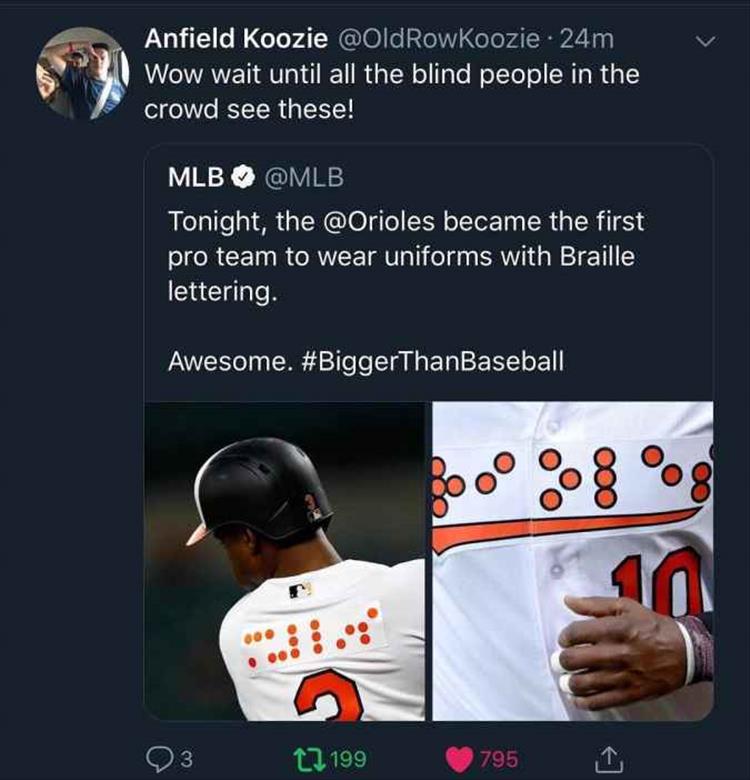Open left photo of player's Braille jersey back
Image resolution: width=750 pixels, height=780 pixels.
point(286,561)
